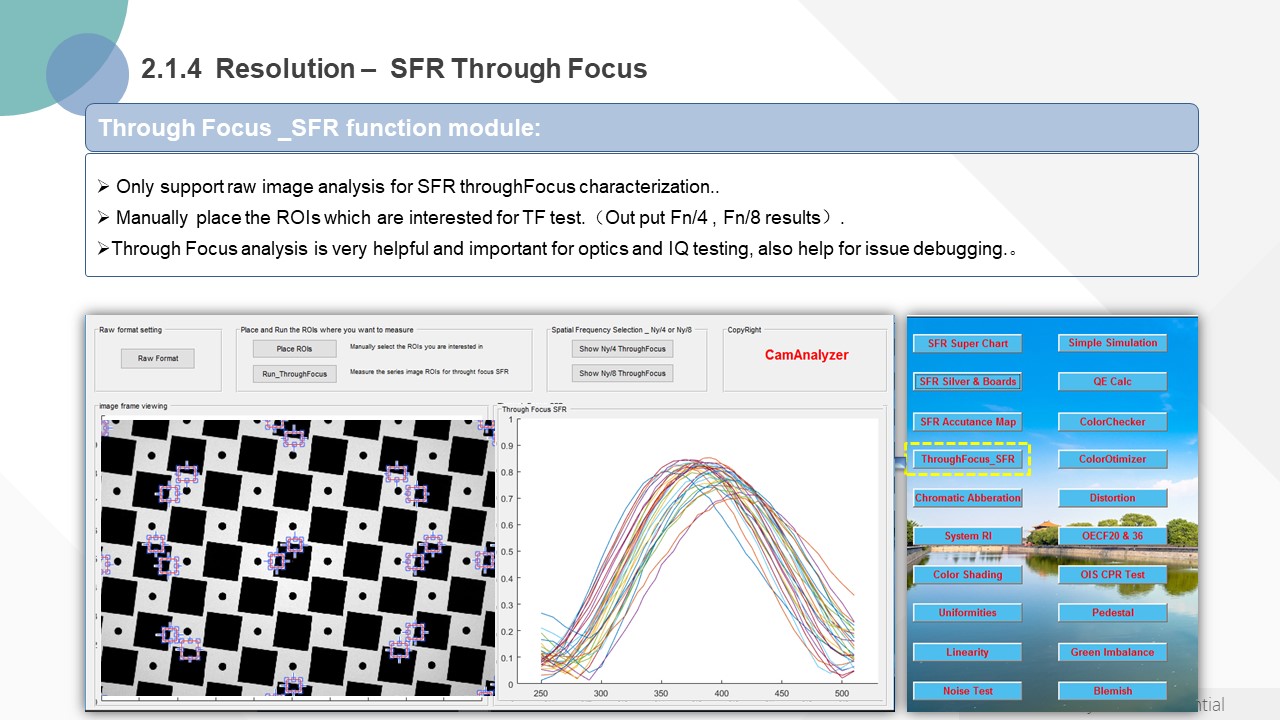
Task: Open the Color Shading module
Action: click(x=967, y=575)
